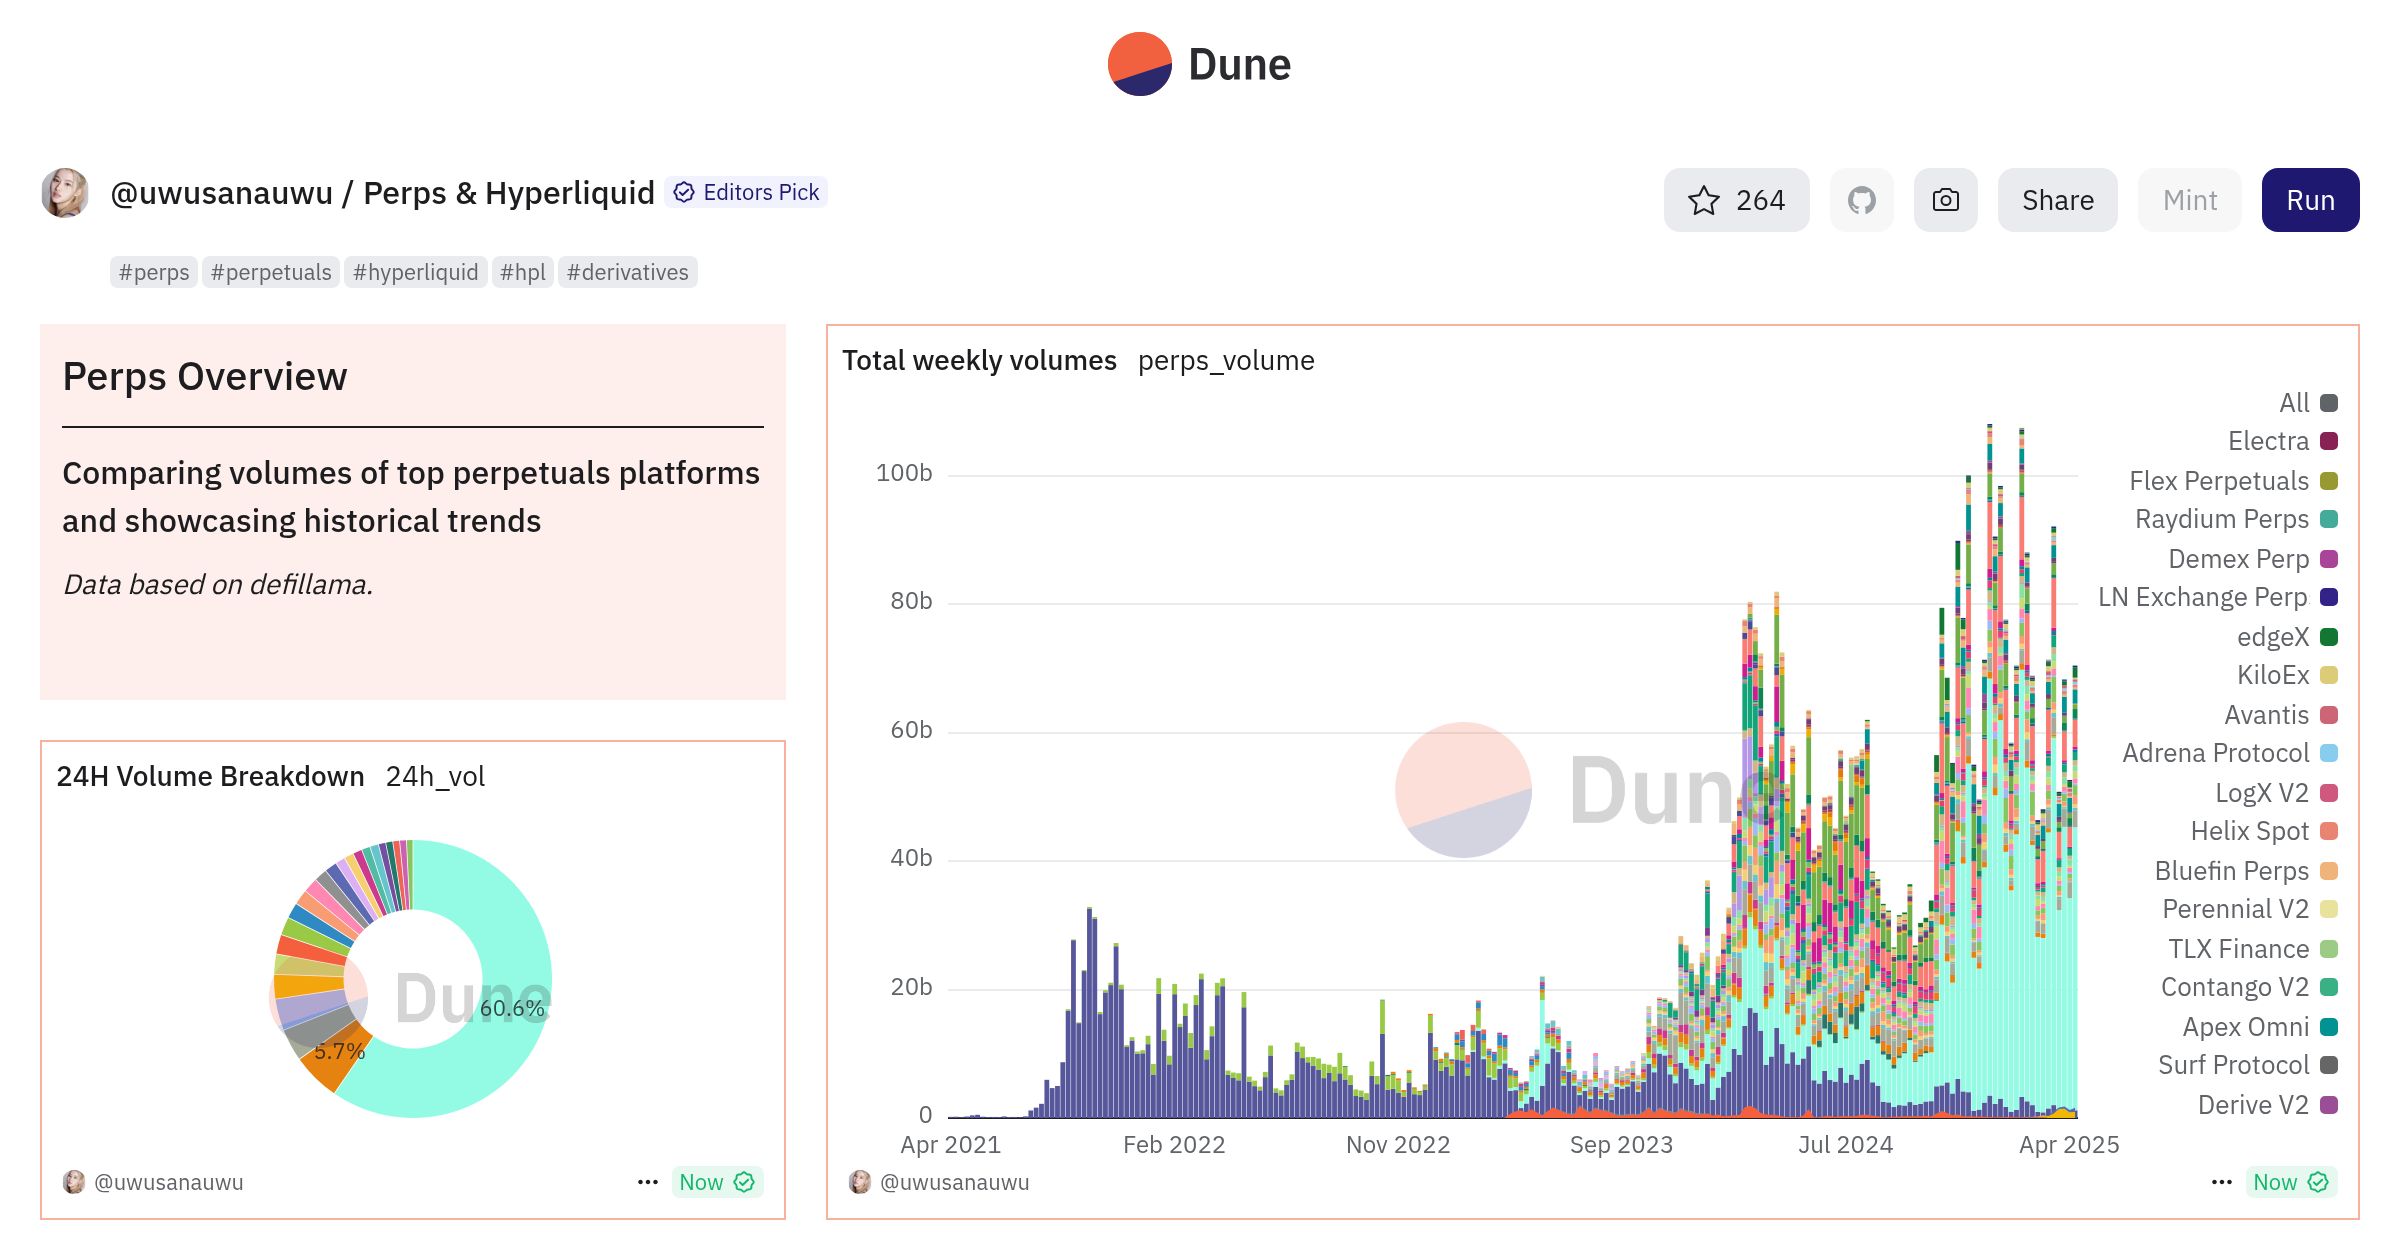Screen dimensions: 2400x1260
Task: Click author avatar under the donut chart
Action: point(74,1182)
